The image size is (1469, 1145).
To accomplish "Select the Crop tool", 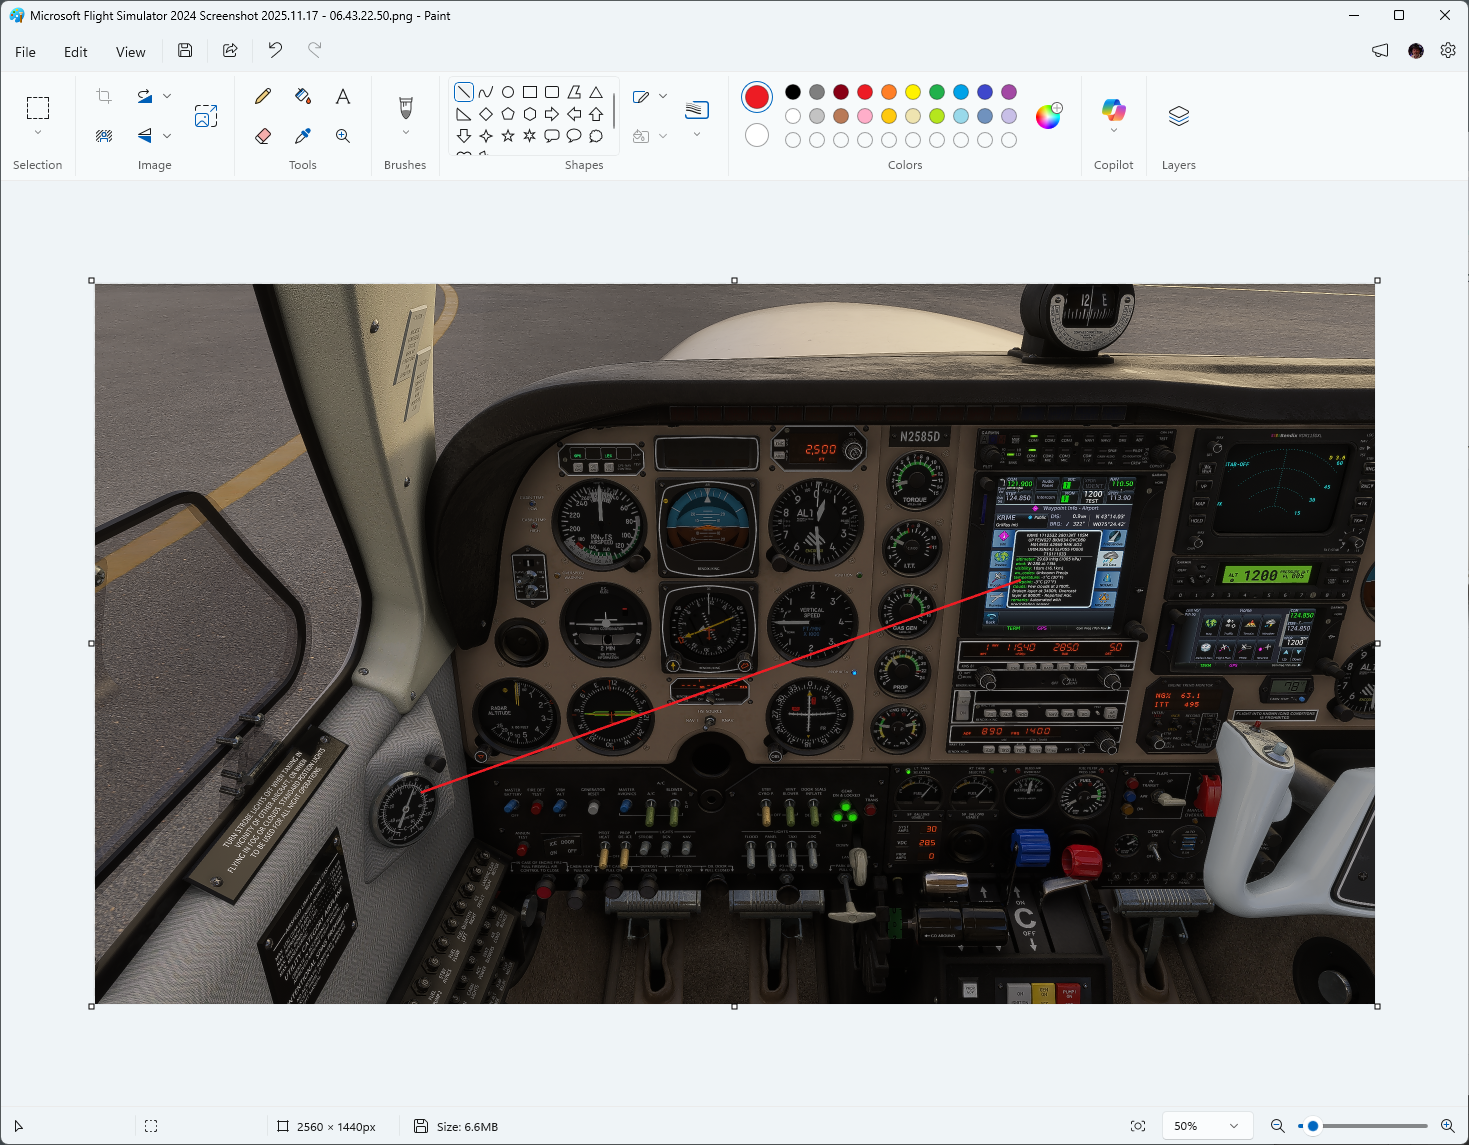I will tap(103, 95).
